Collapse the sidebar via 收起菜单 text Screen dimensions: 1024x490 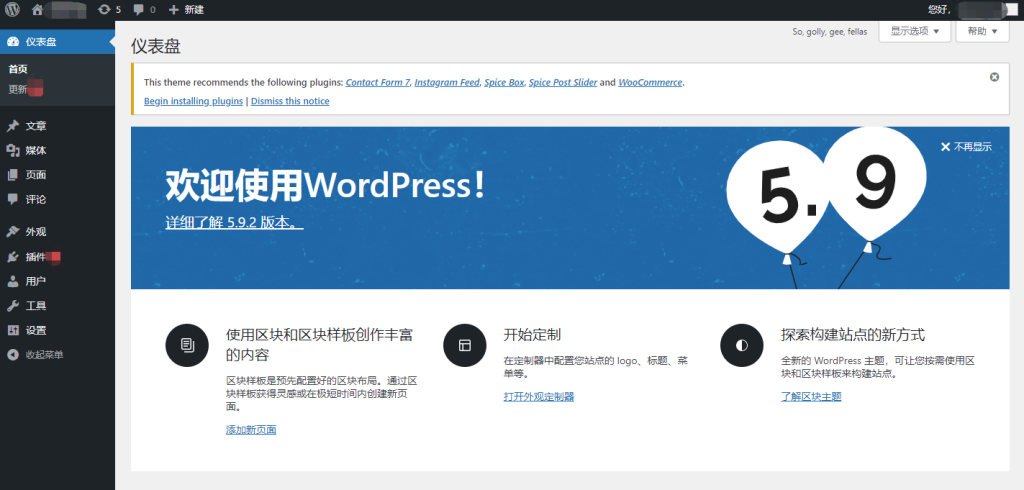pyautogui.click(x=44, y=355)
